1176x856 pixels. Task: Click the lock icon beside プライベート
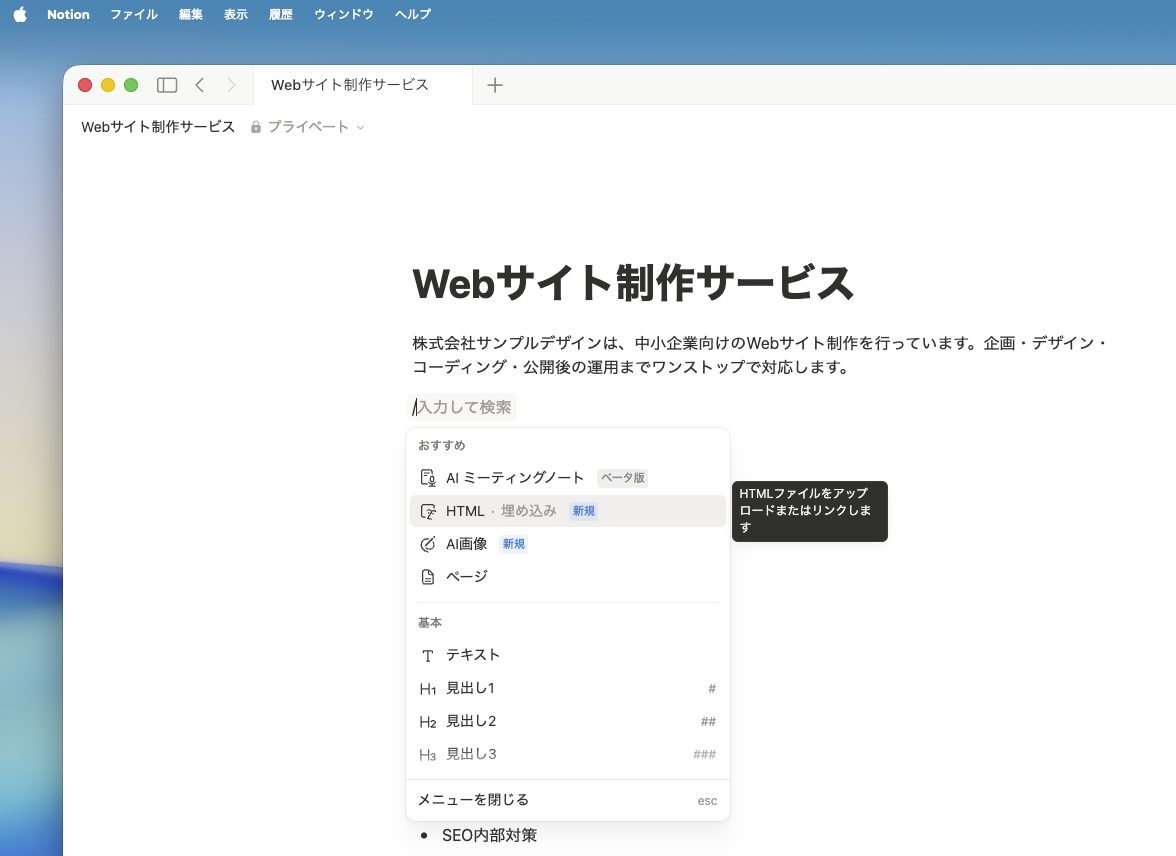pyautogui.click(x=256, y=127)
